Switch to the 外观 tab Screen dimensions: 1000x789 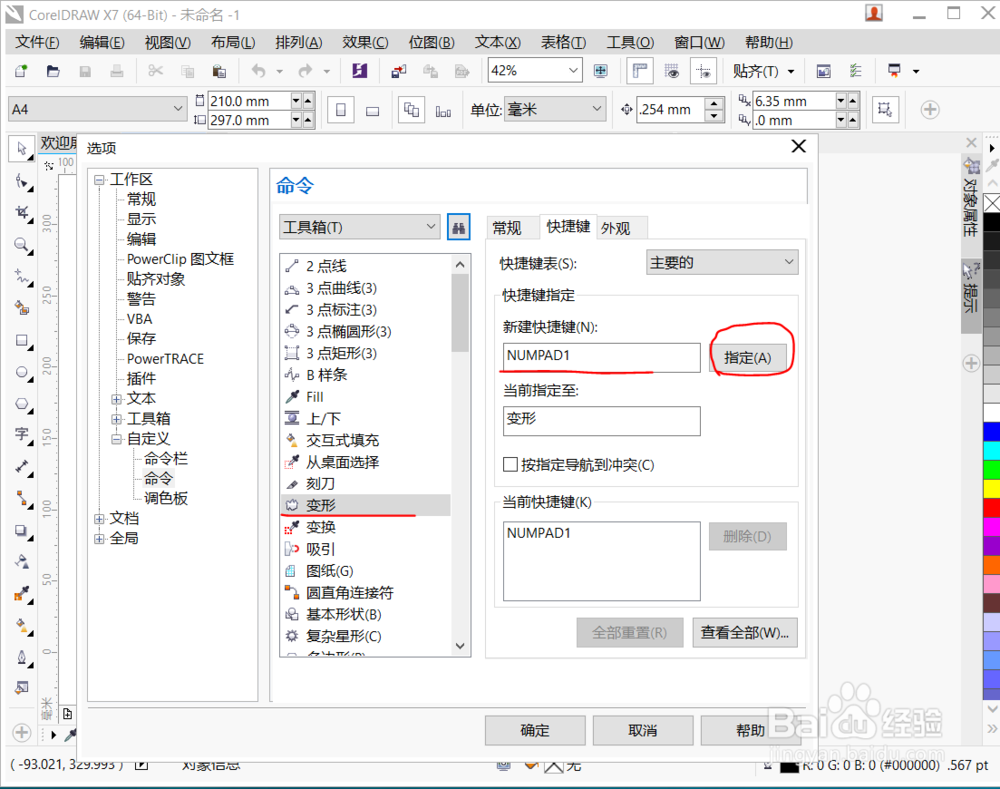pos(615,228)
